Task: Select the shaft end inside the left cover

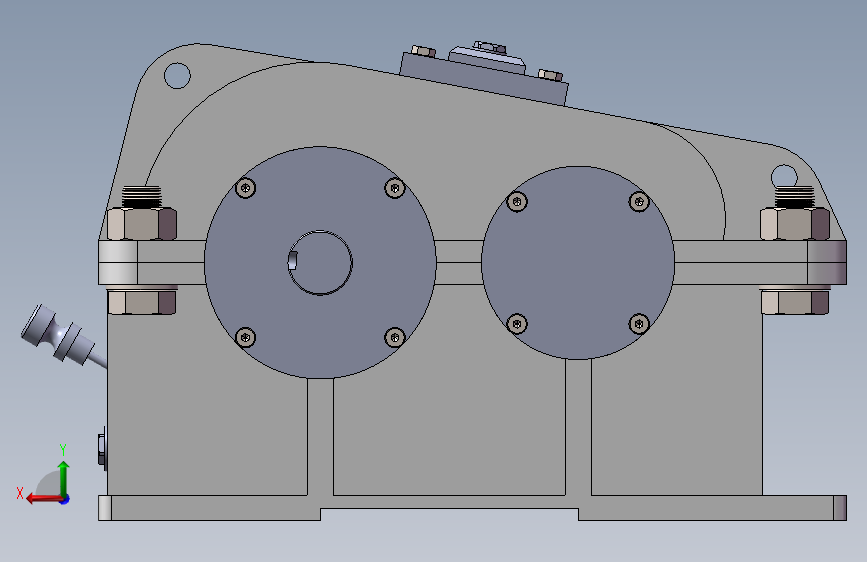Action: (320, 263)
